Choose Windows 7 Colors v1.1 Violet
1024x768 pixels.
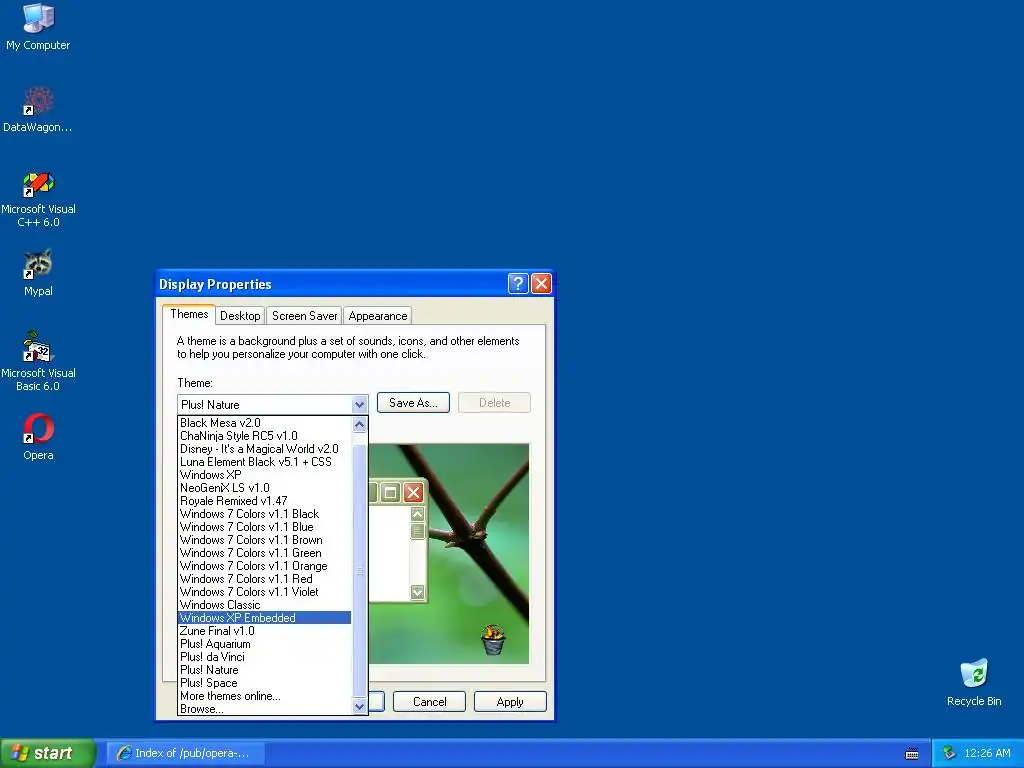(264, 592)
